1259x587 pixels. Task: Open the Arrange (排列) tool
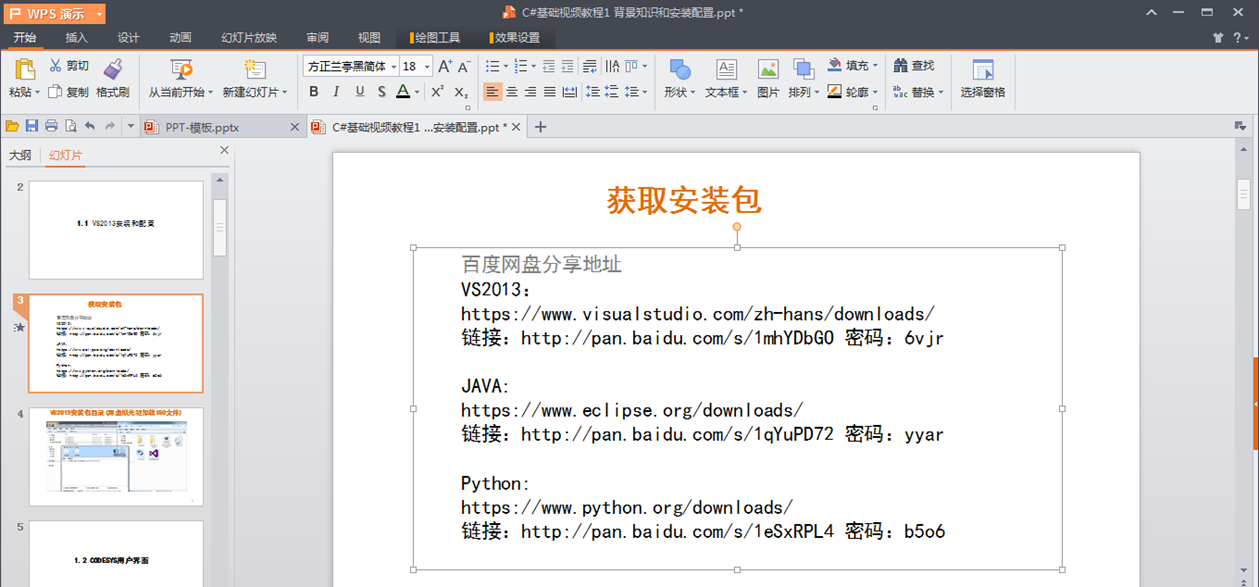[x=803, y=78]
